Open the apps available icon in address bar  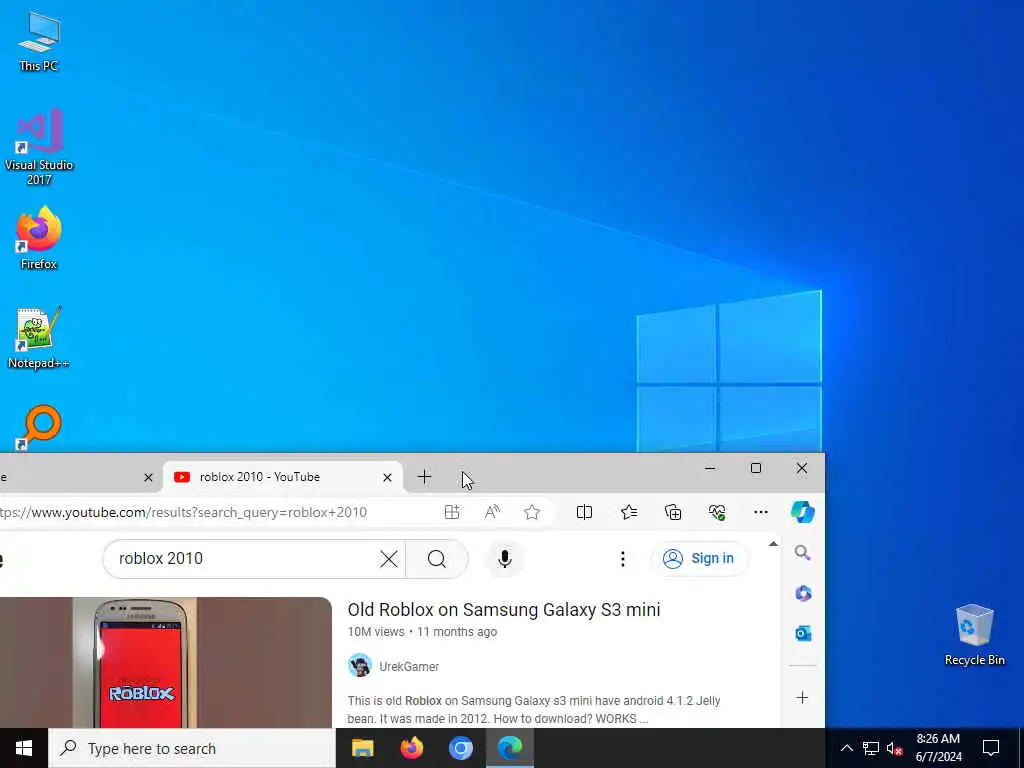(x=452, y=513)
